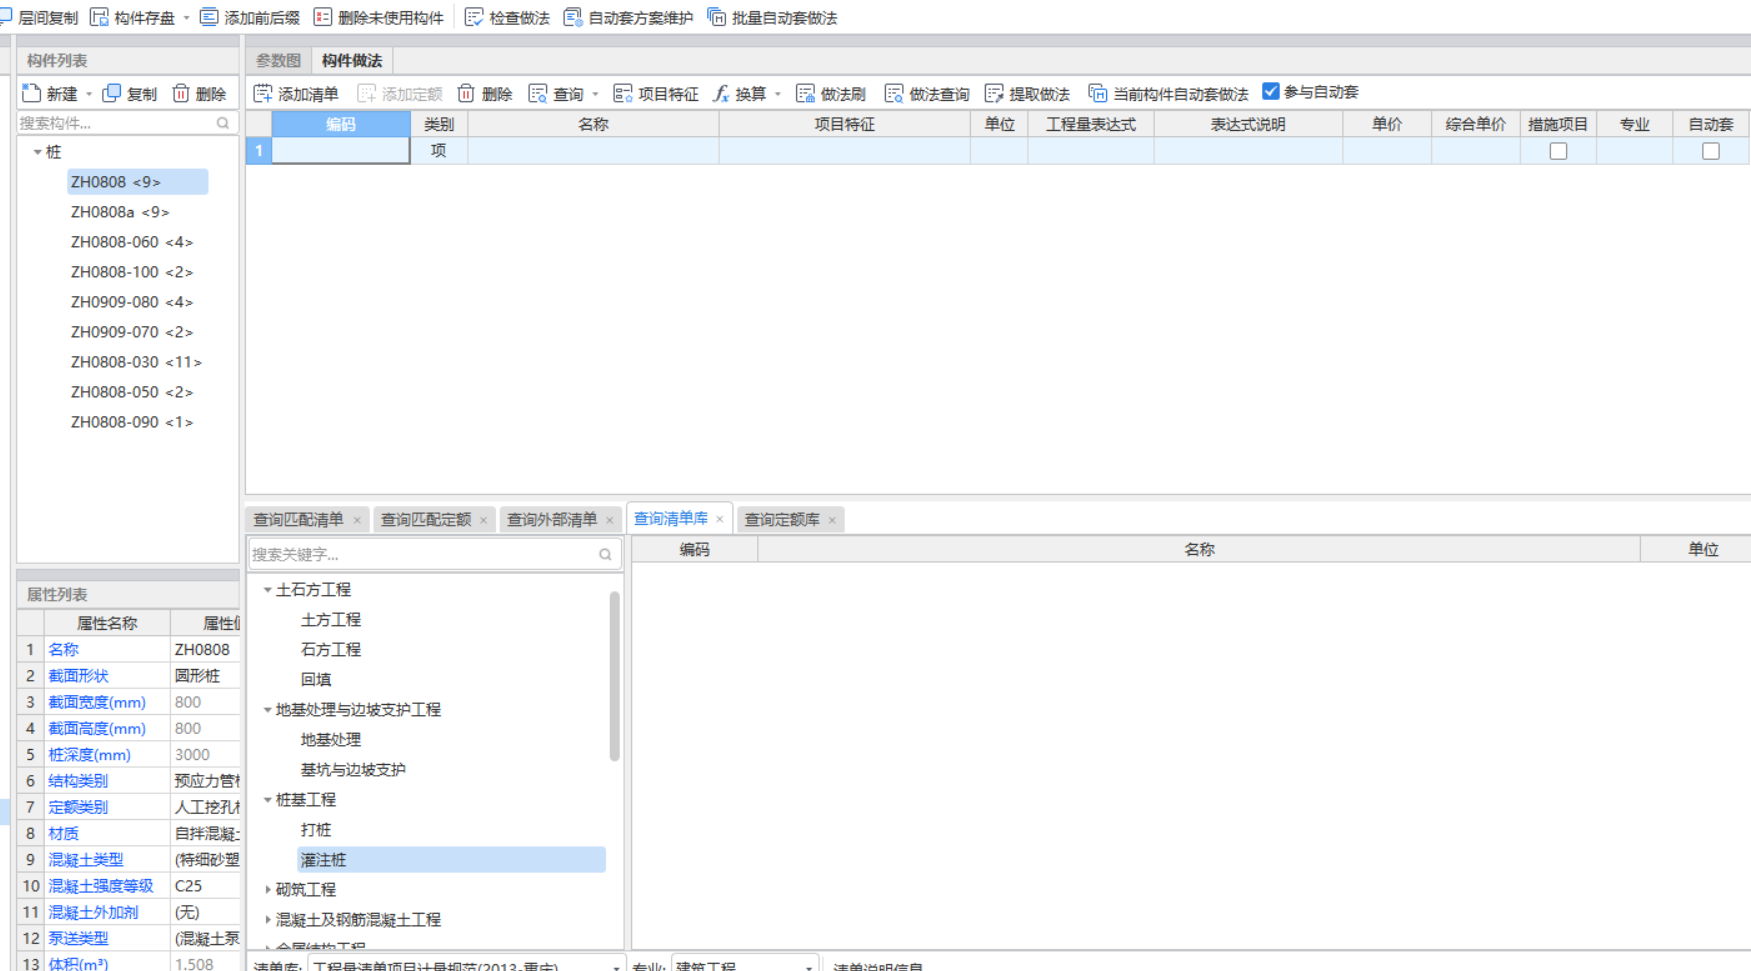Screen dimensions: 1751x971
Task: Open the 新建 dropdown arrow
Action: pyautogui.click(x=89, y=94)
